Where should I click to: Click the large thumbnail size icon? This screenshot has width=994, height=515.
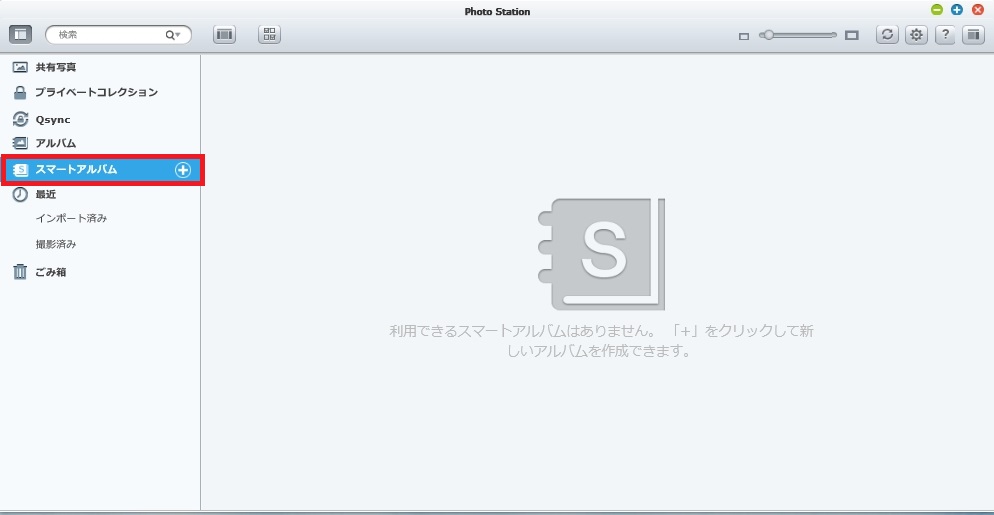(852, 36)
